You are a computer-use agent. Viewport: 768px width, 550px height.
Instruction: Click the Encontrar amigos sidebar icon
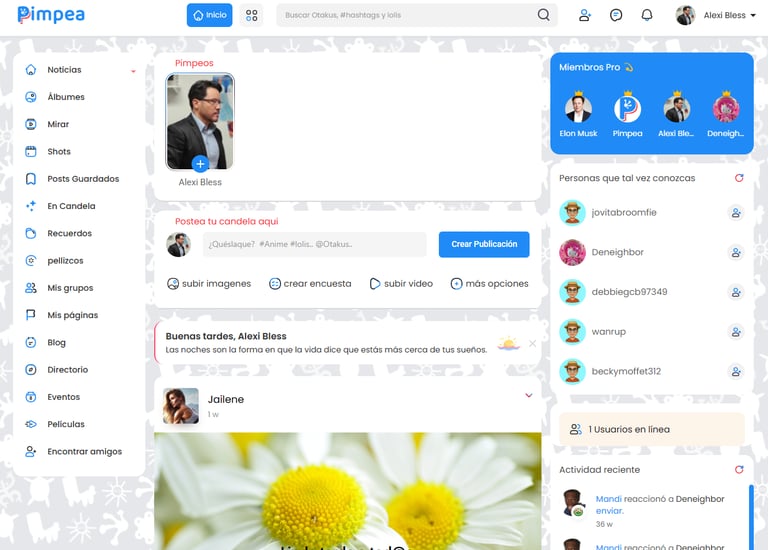(x=30, y=452)
